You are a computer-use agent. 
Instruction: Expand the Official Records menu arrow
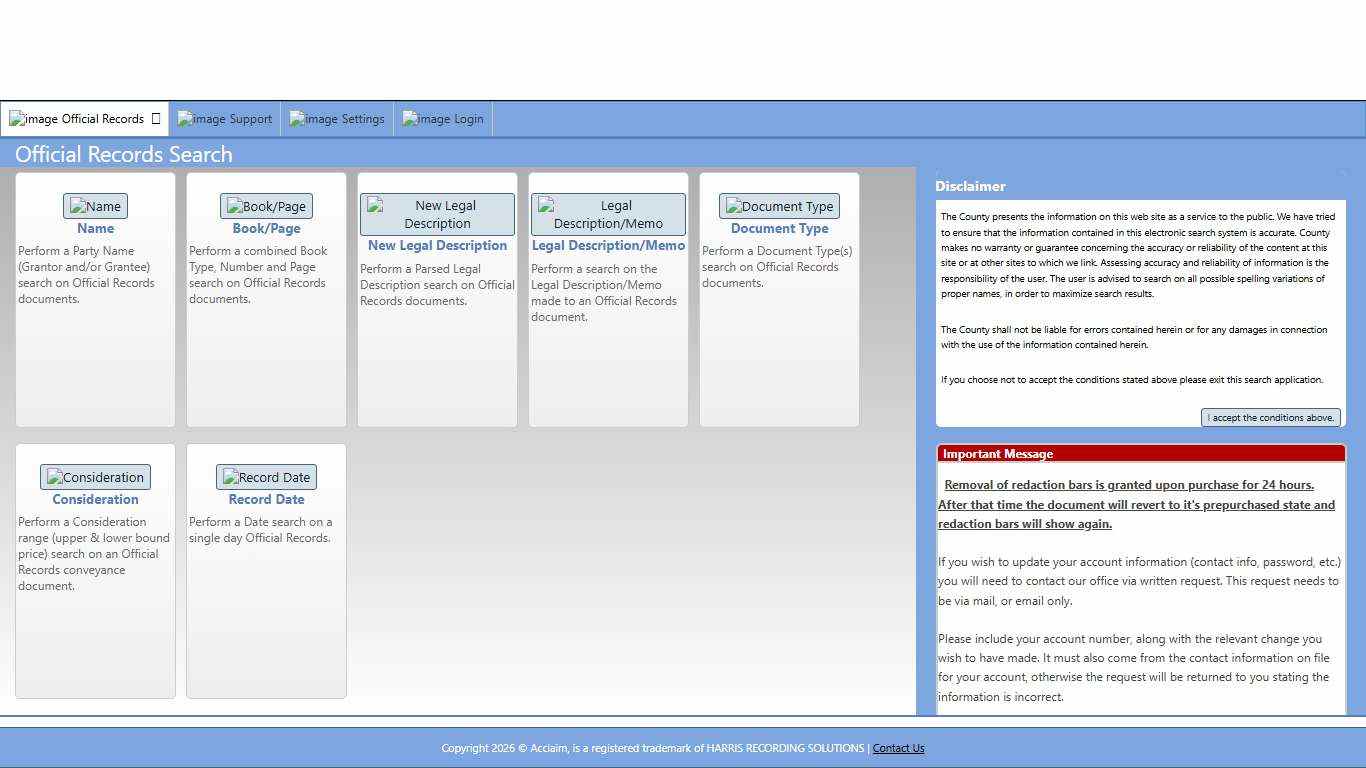[x=156, y=119]
